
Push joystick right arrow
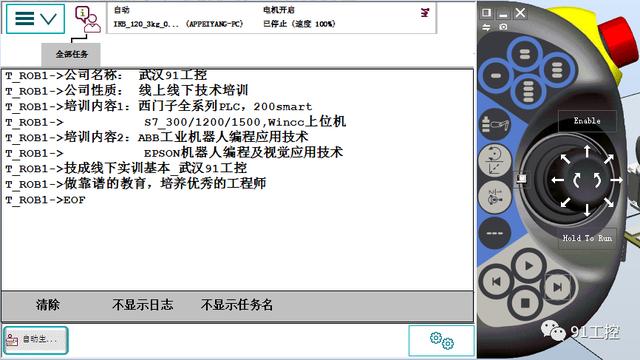pyautogui.click(x=616, y=180)
